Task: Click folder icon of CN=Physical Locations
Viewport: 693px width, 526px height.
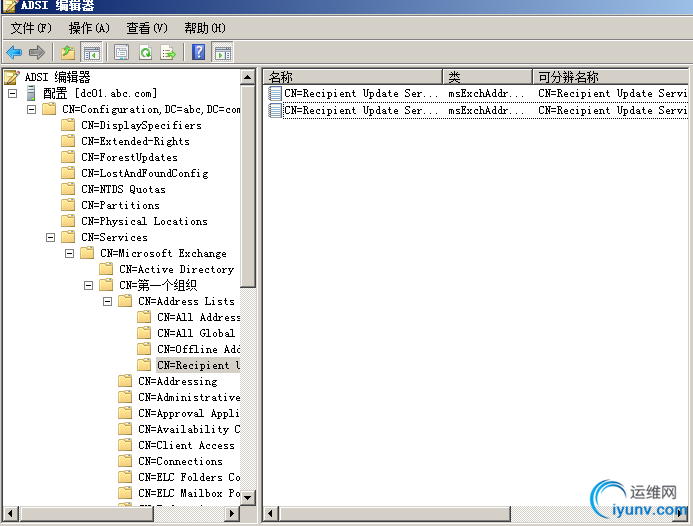Action: click(68, 221)
